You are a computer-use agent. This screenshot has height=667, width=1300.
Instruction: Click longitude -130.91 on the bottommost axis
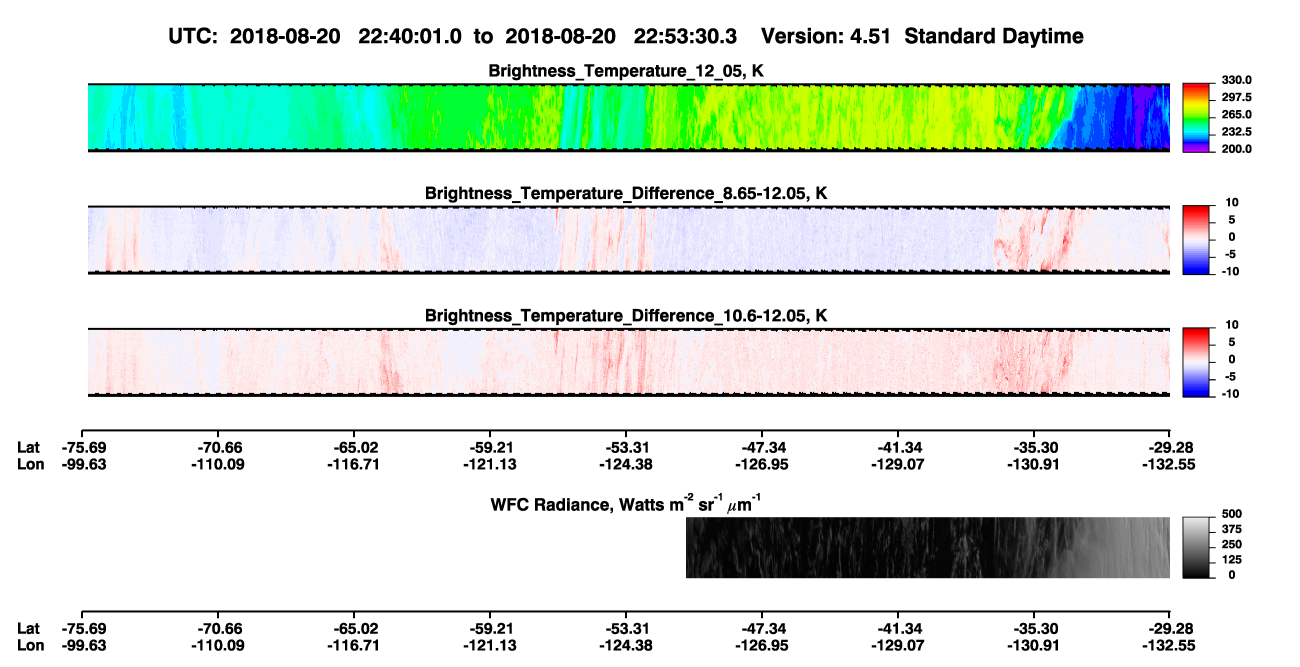[1033, 645]
